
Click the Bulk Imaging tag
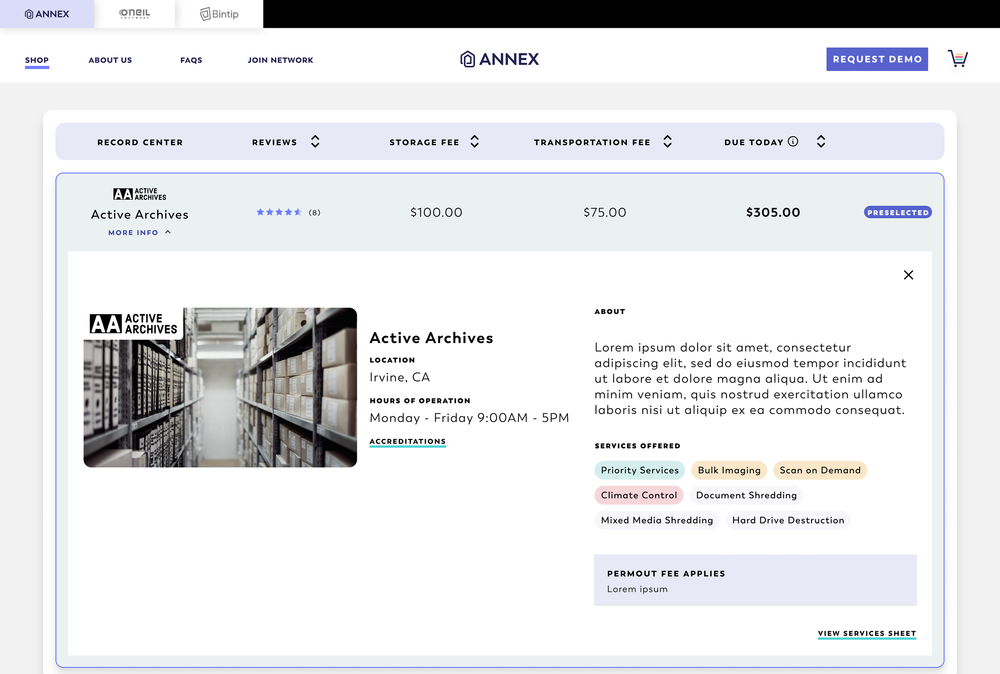click(729, 470)
